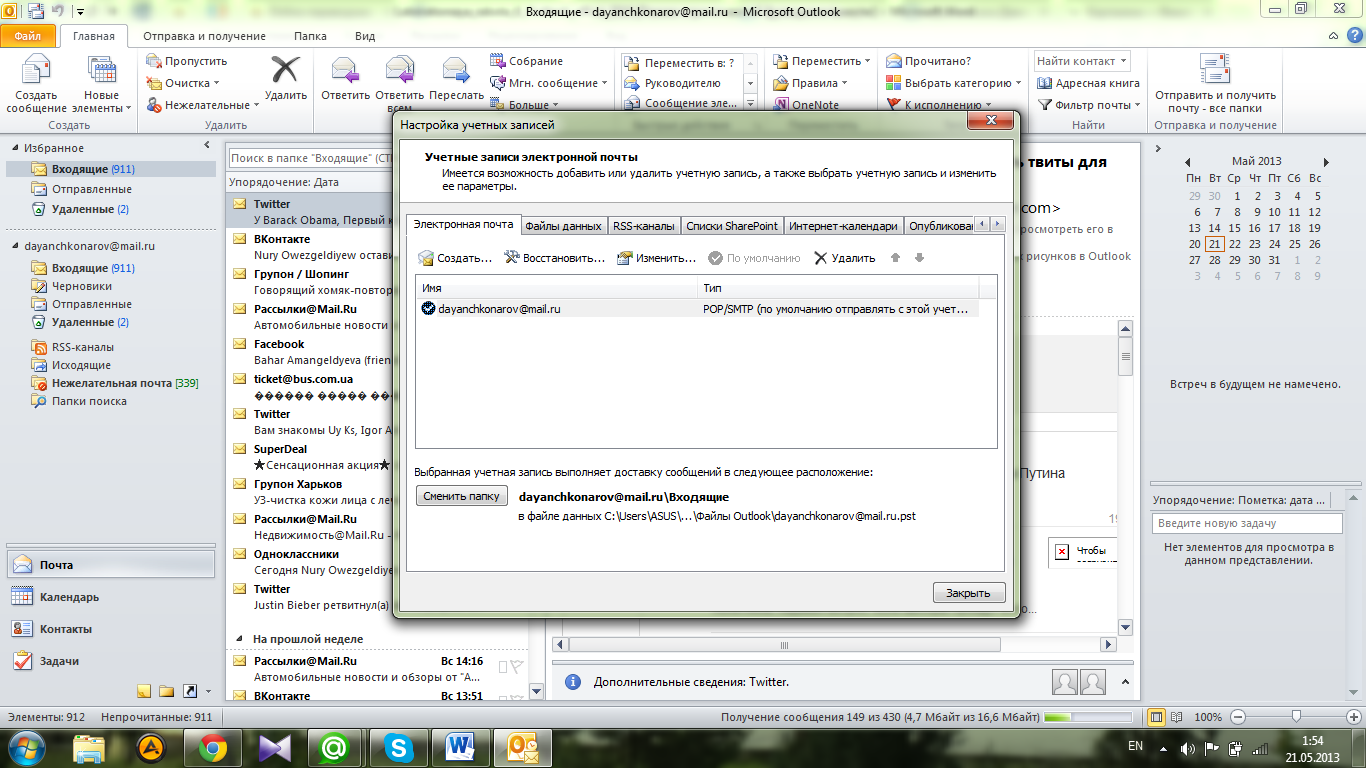The image size is (1366, 768).
Task: Open the Tasks (Задачи) navigation pane
Action: (108, 661)
